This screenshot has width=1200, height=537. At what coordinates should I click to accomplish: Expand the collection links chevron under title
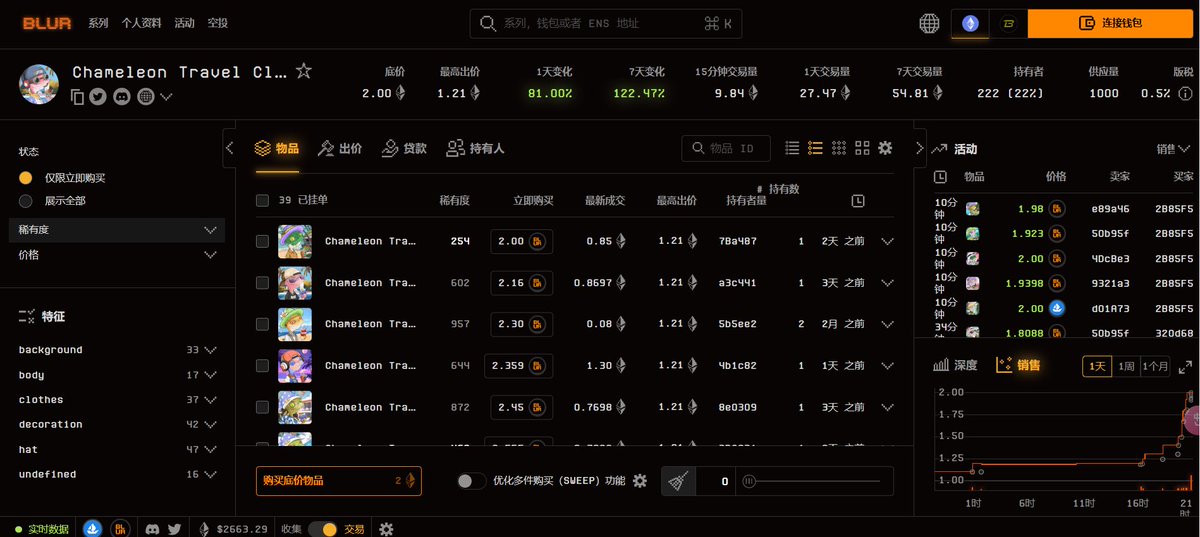[166, 97]
